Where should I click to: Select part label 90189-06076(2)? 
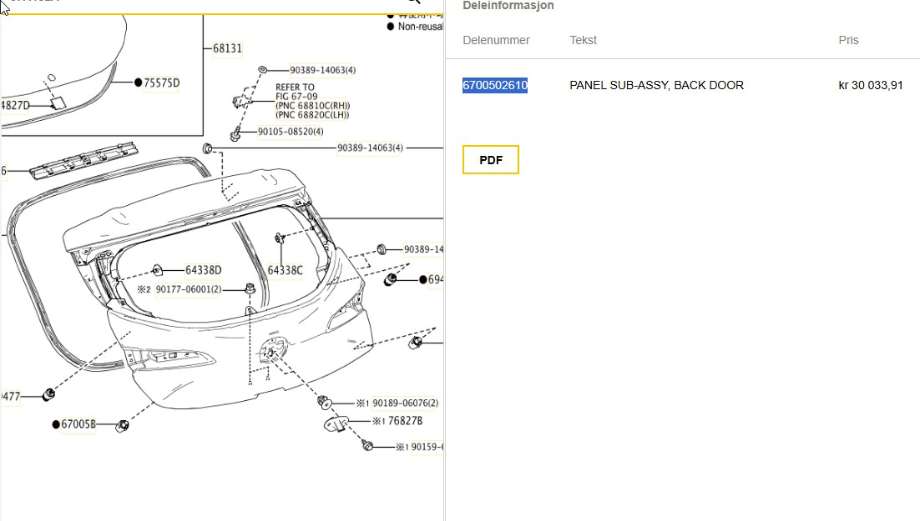coord(405,403)
